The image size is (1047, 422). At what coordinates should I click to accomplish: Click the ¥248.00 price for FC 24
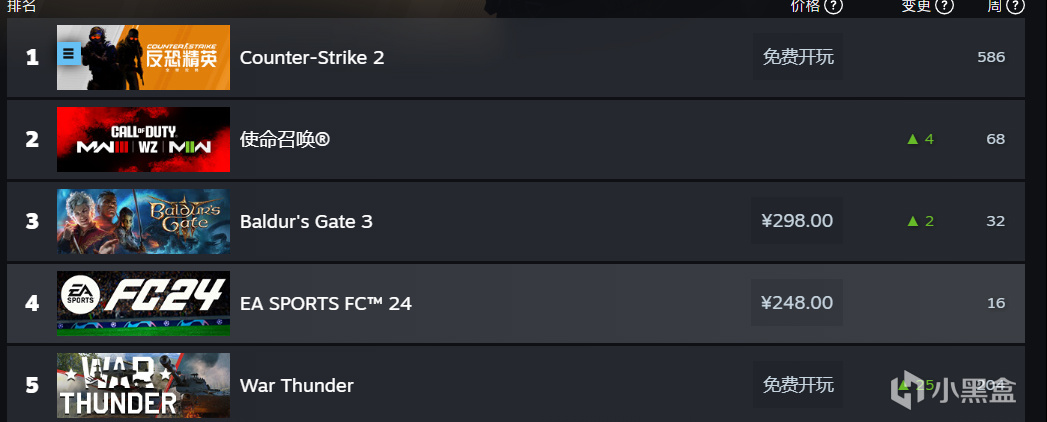point(797,303)
